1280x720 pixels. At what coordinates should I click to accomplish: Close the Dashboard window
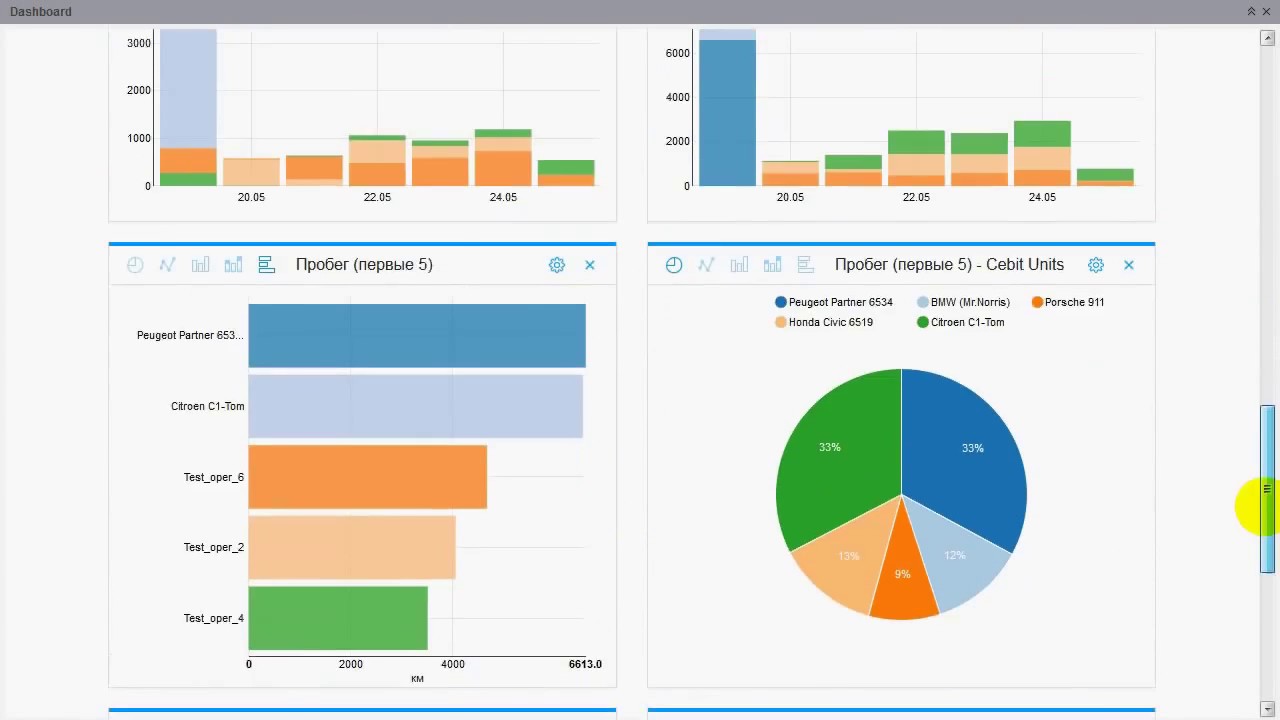coord(1267,11)
